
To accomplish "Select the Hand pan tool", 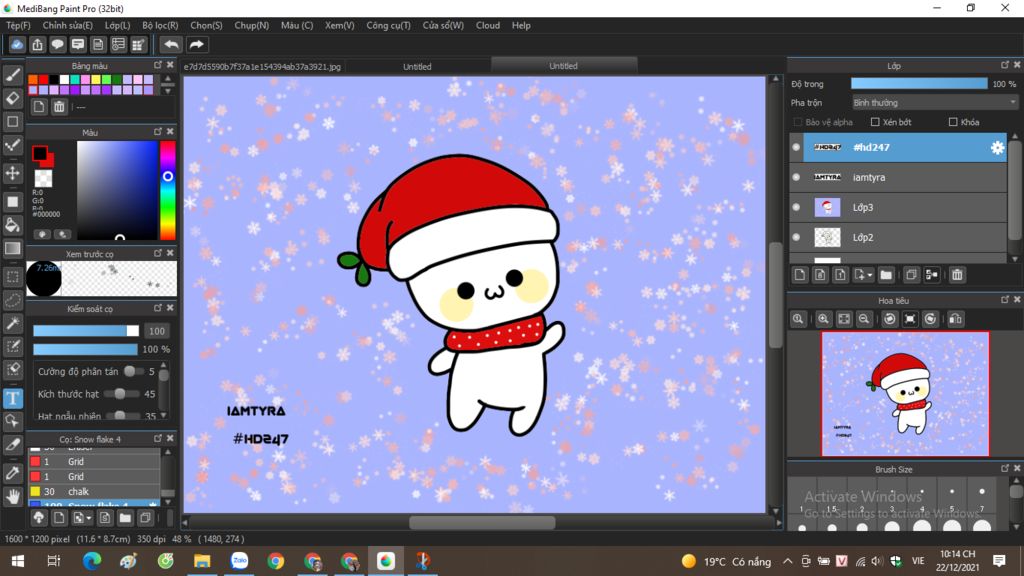I will pos(12,497).
